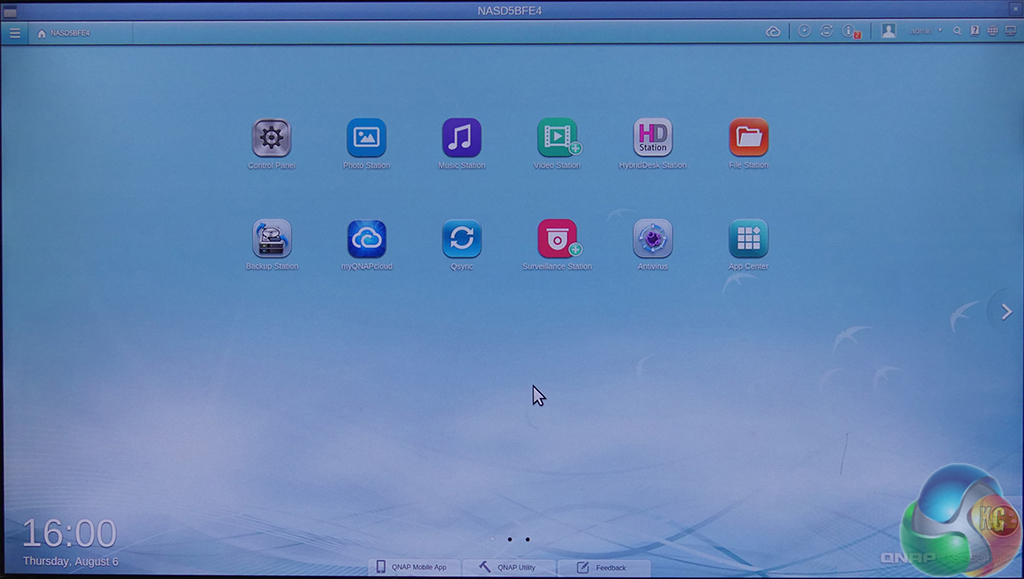1024x579 pixels.
Task: Open desktop preferences monitor icon
Action: [1010, 31]
